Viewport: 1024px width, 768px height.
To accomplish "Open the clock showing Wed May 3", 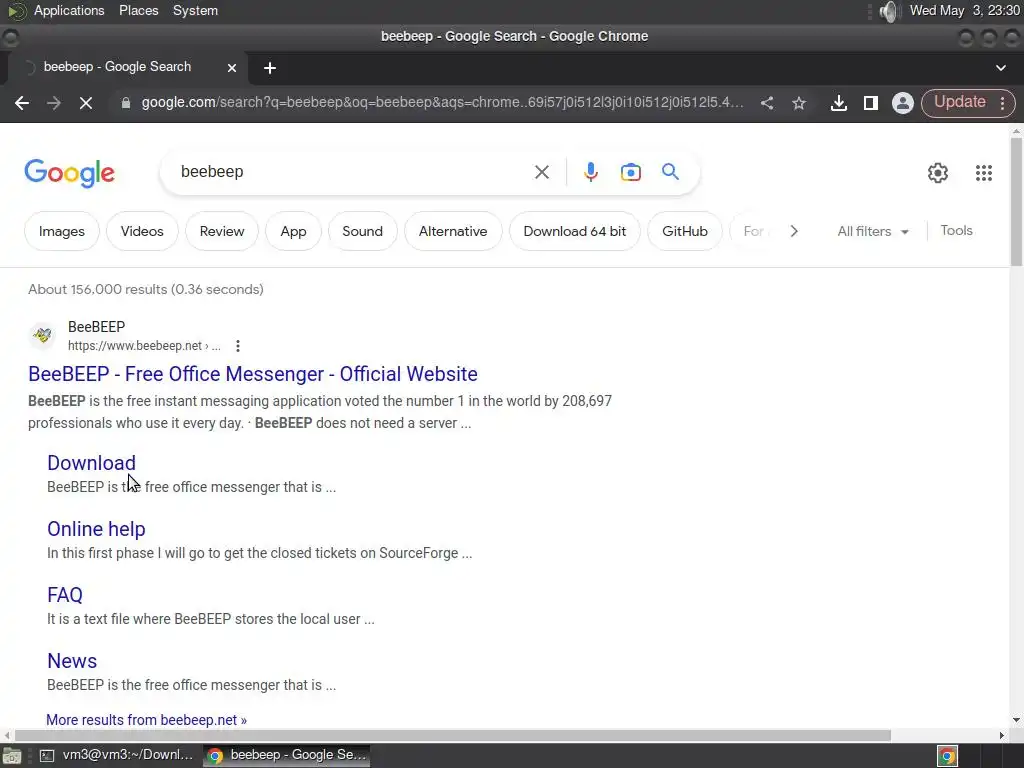I will pyautogui.click(x=965, y=11).
